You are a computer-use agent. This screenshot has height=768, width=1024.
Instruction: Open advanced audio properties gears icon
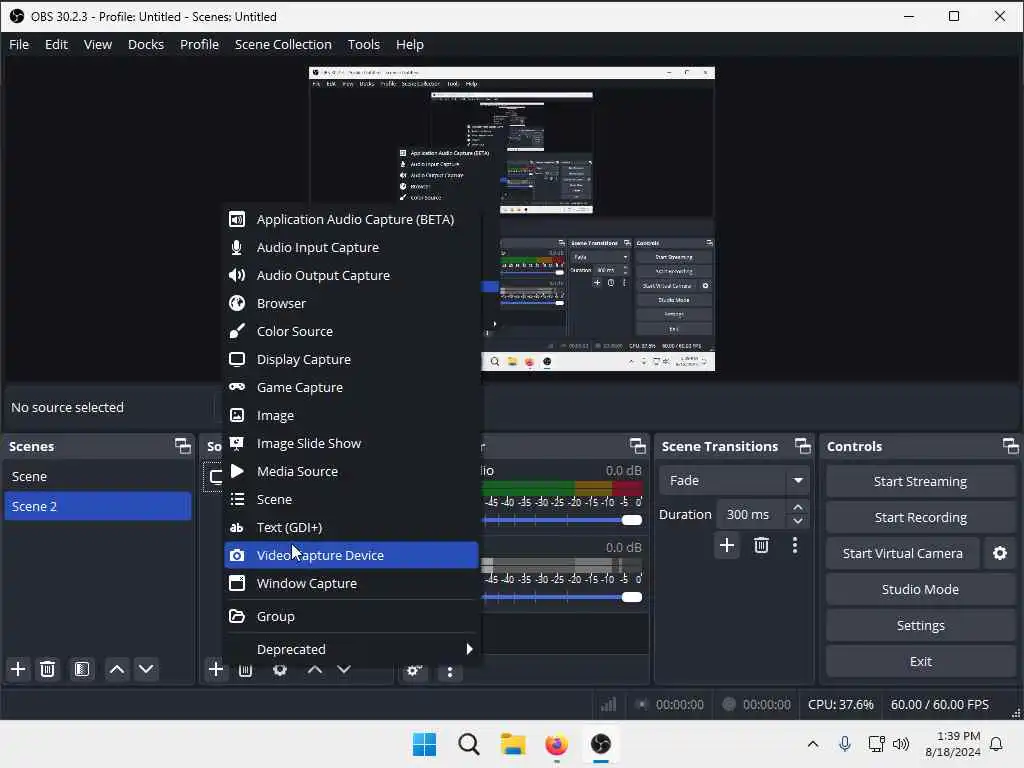point(414,671)
